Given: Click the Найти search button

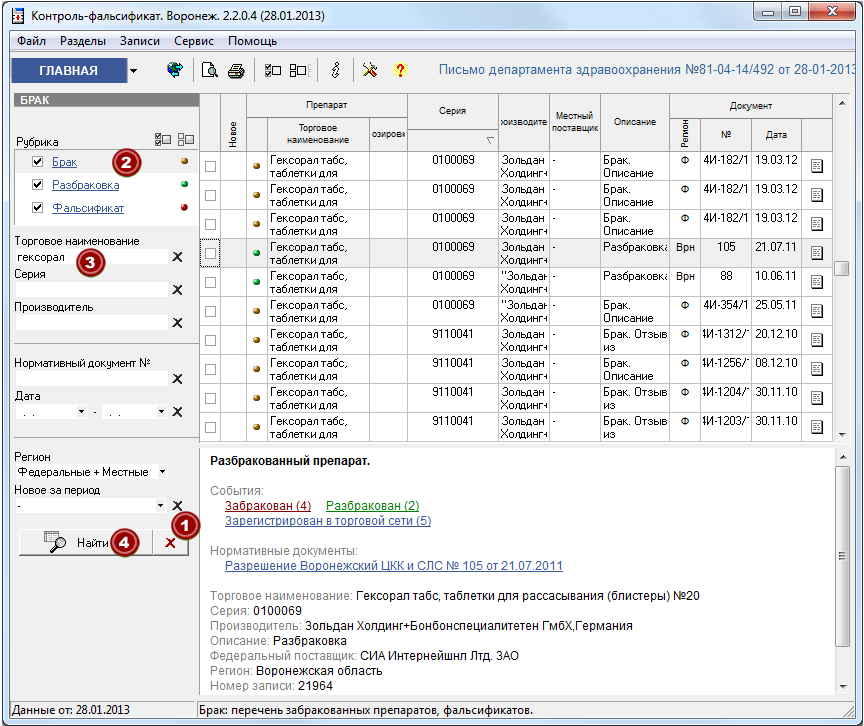Looking at the screenshot, I should click(x=85, y=543).
